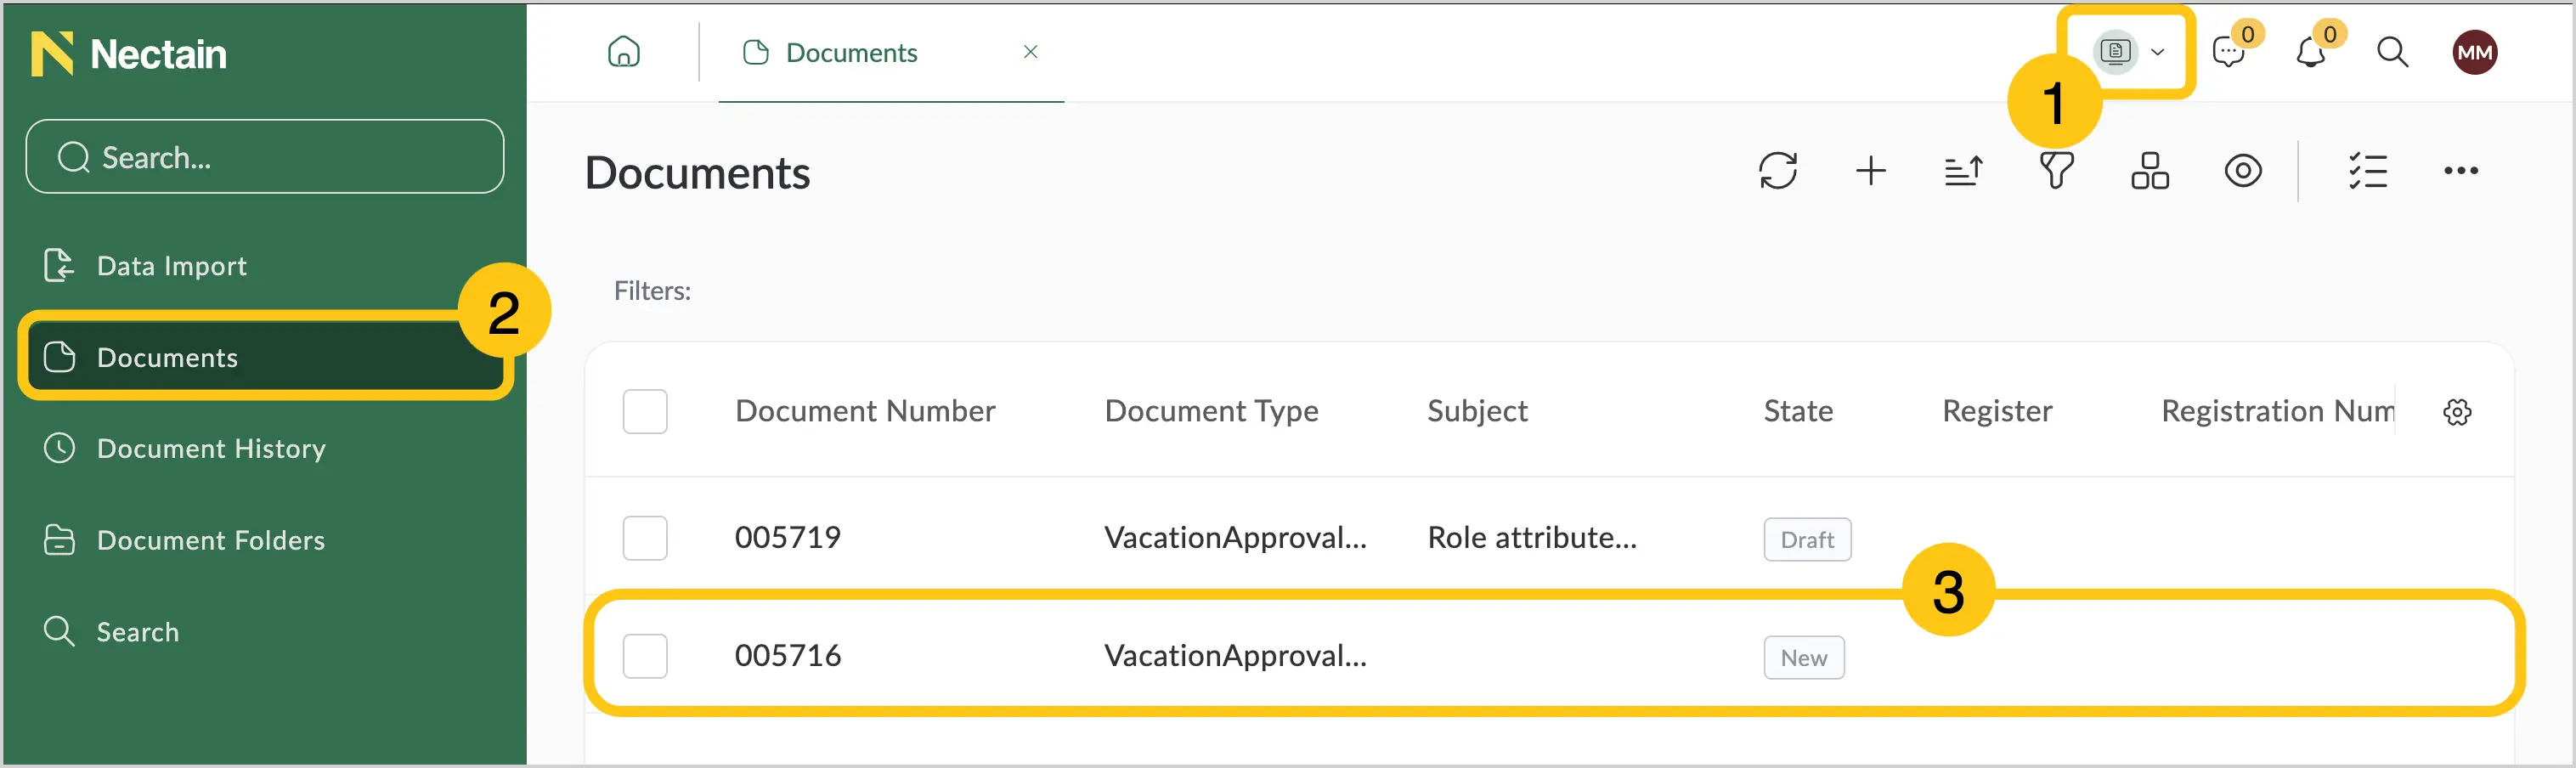The width and height of the screenshot is (2576, 768).
Task: Check the box for document 005716
Action: tap(645, 656)
